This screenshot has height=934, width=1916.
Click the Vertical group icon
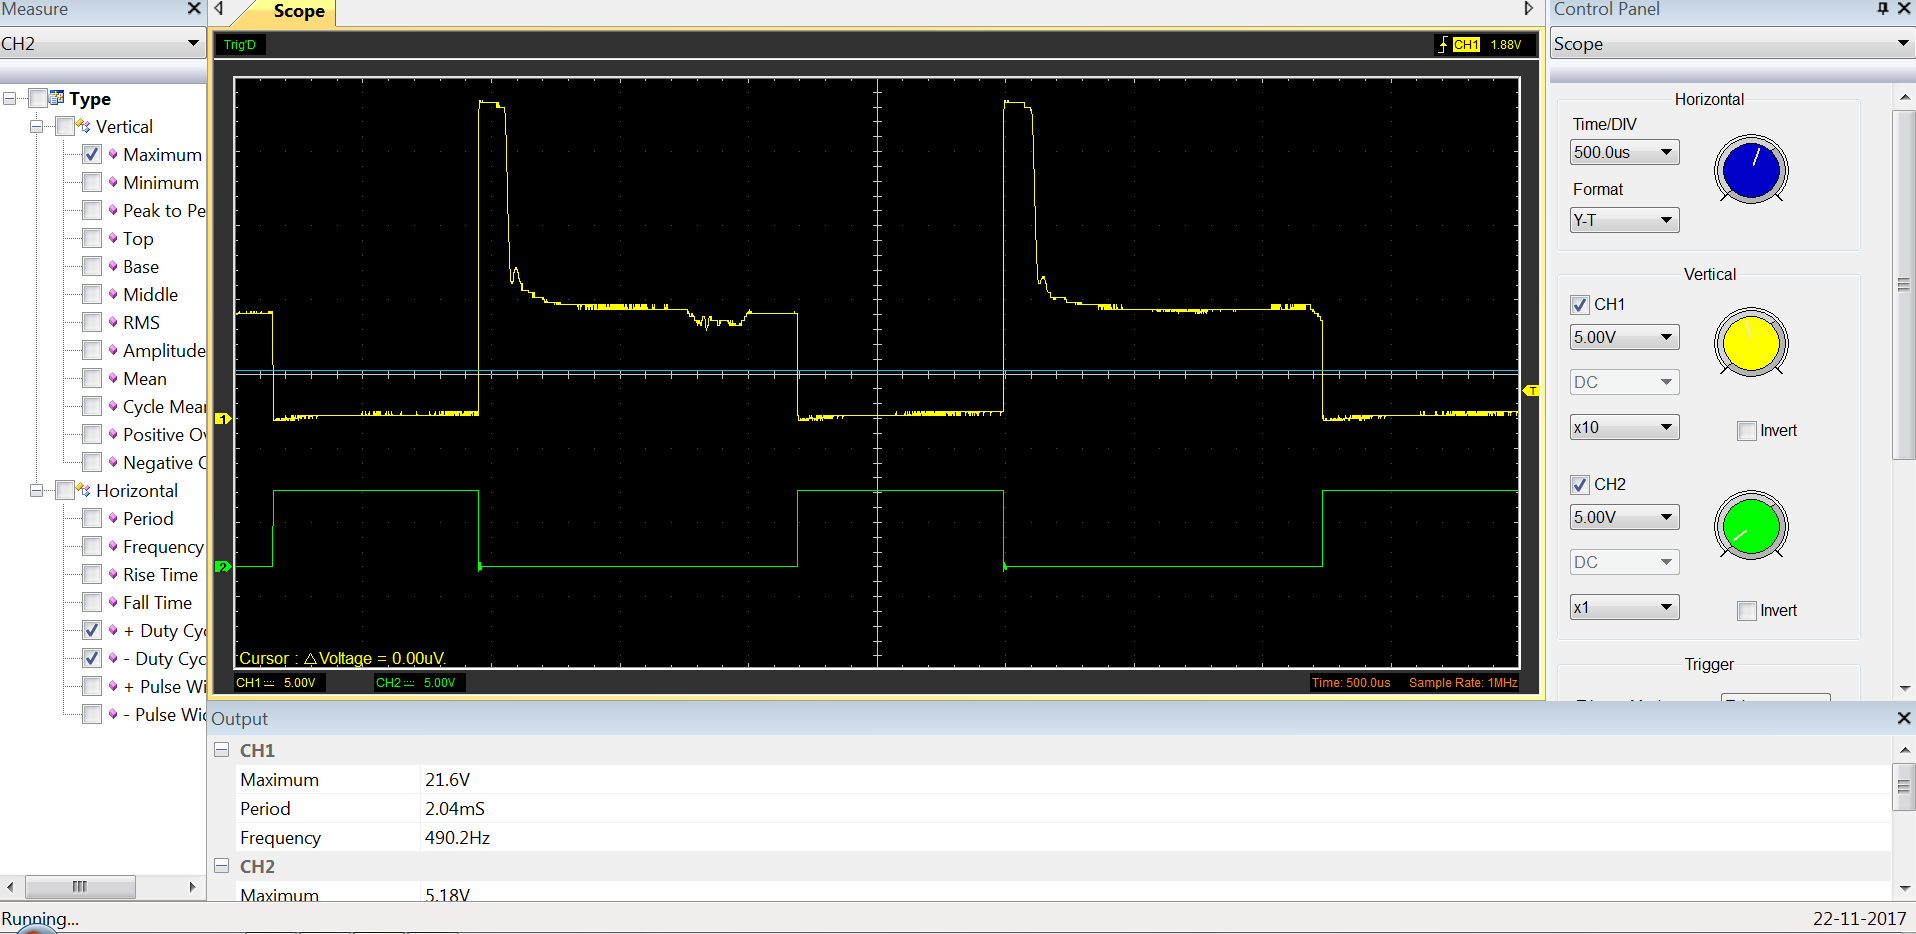(83, 126)
